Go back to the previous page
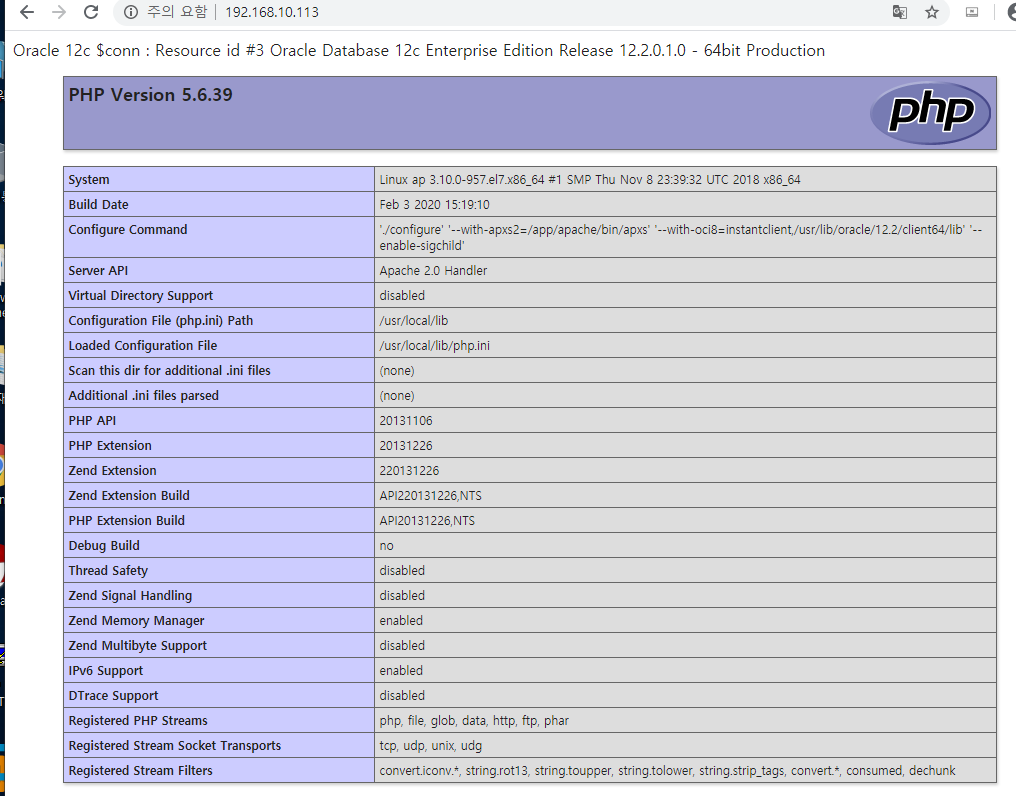Image resolution: width=1016 pixels, height=796 pixels. 27,12
